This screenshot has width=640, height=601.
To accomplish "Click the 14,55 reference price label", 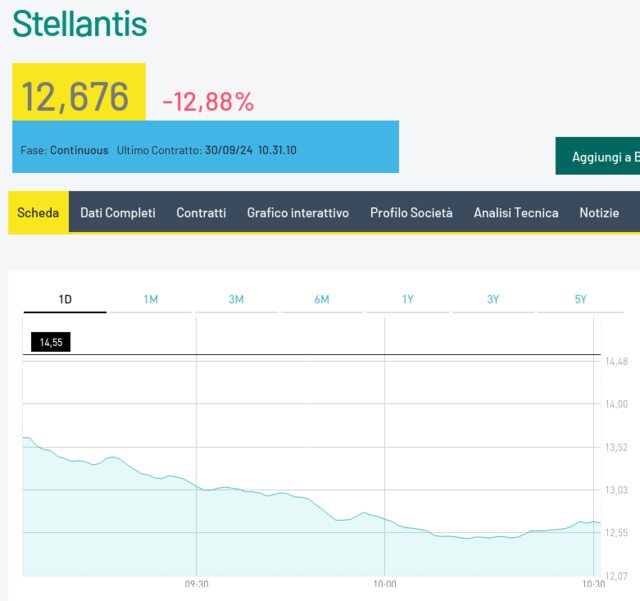I will (x=51, y=342).
